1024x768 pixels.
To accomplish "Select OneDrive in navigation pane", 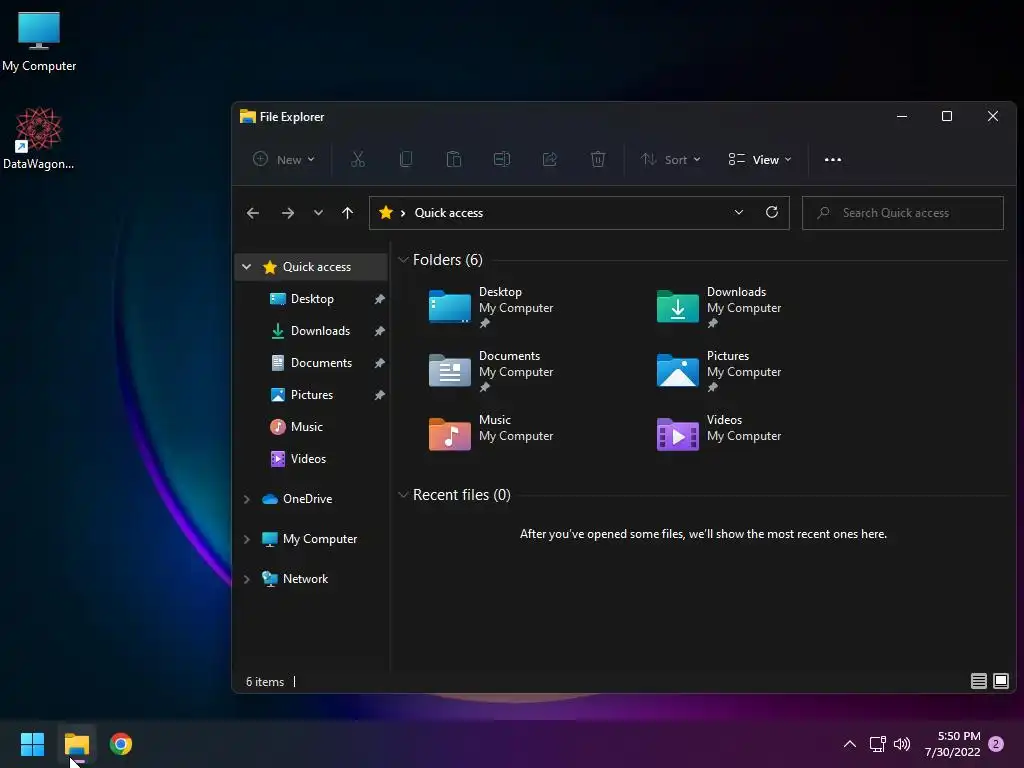I will click(x=307, y=499).
